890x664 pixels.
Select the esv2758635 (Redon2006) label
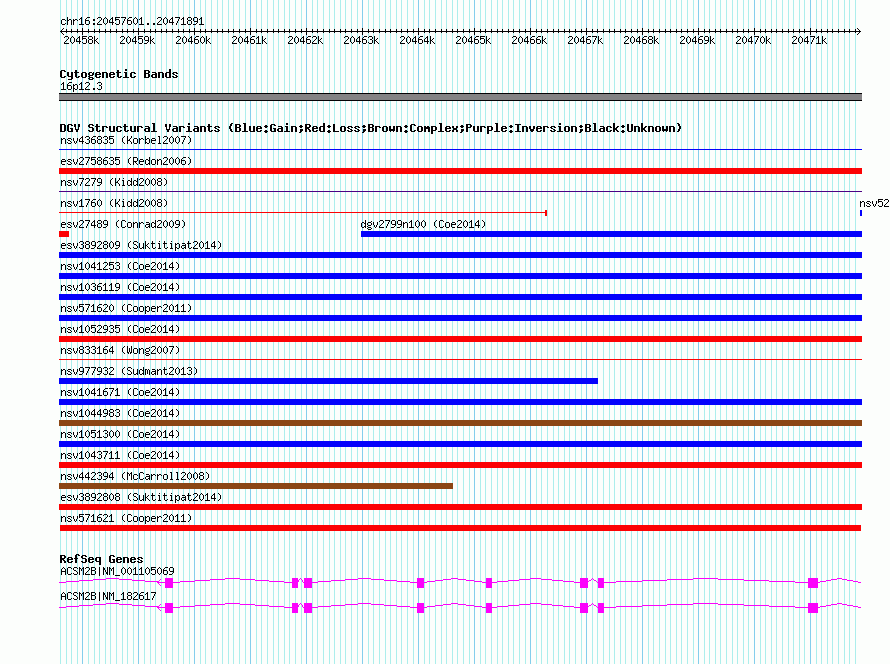click(126, 161)
